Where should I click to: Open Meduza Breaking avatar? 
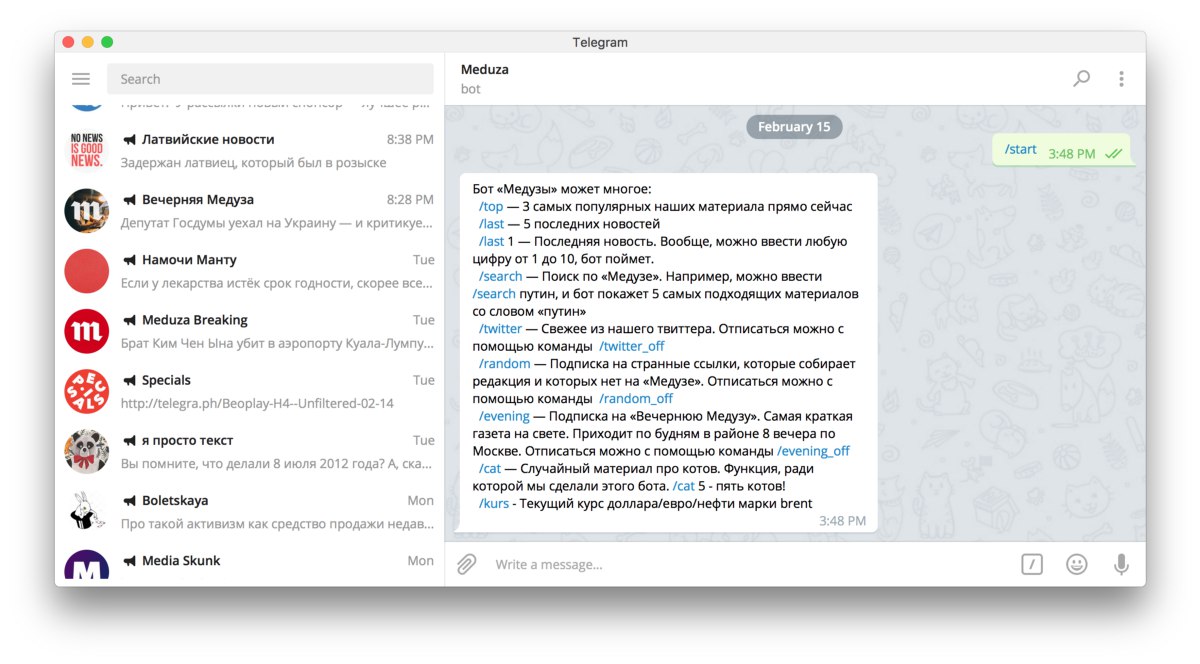coord(87,330)
